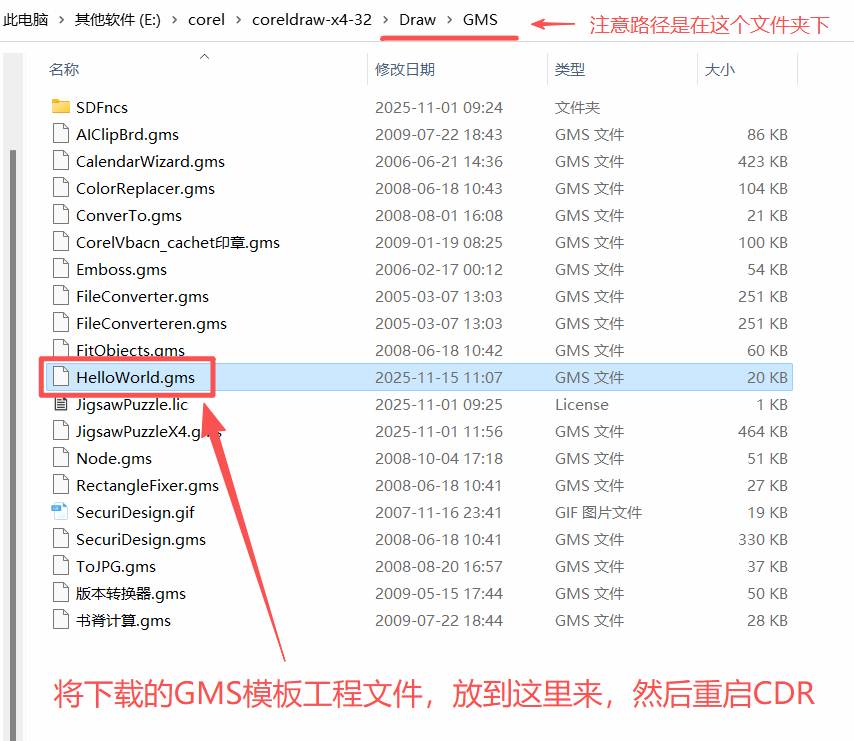
Task: Click the ToJPG.gms file icon
Action: click(60, 567)
